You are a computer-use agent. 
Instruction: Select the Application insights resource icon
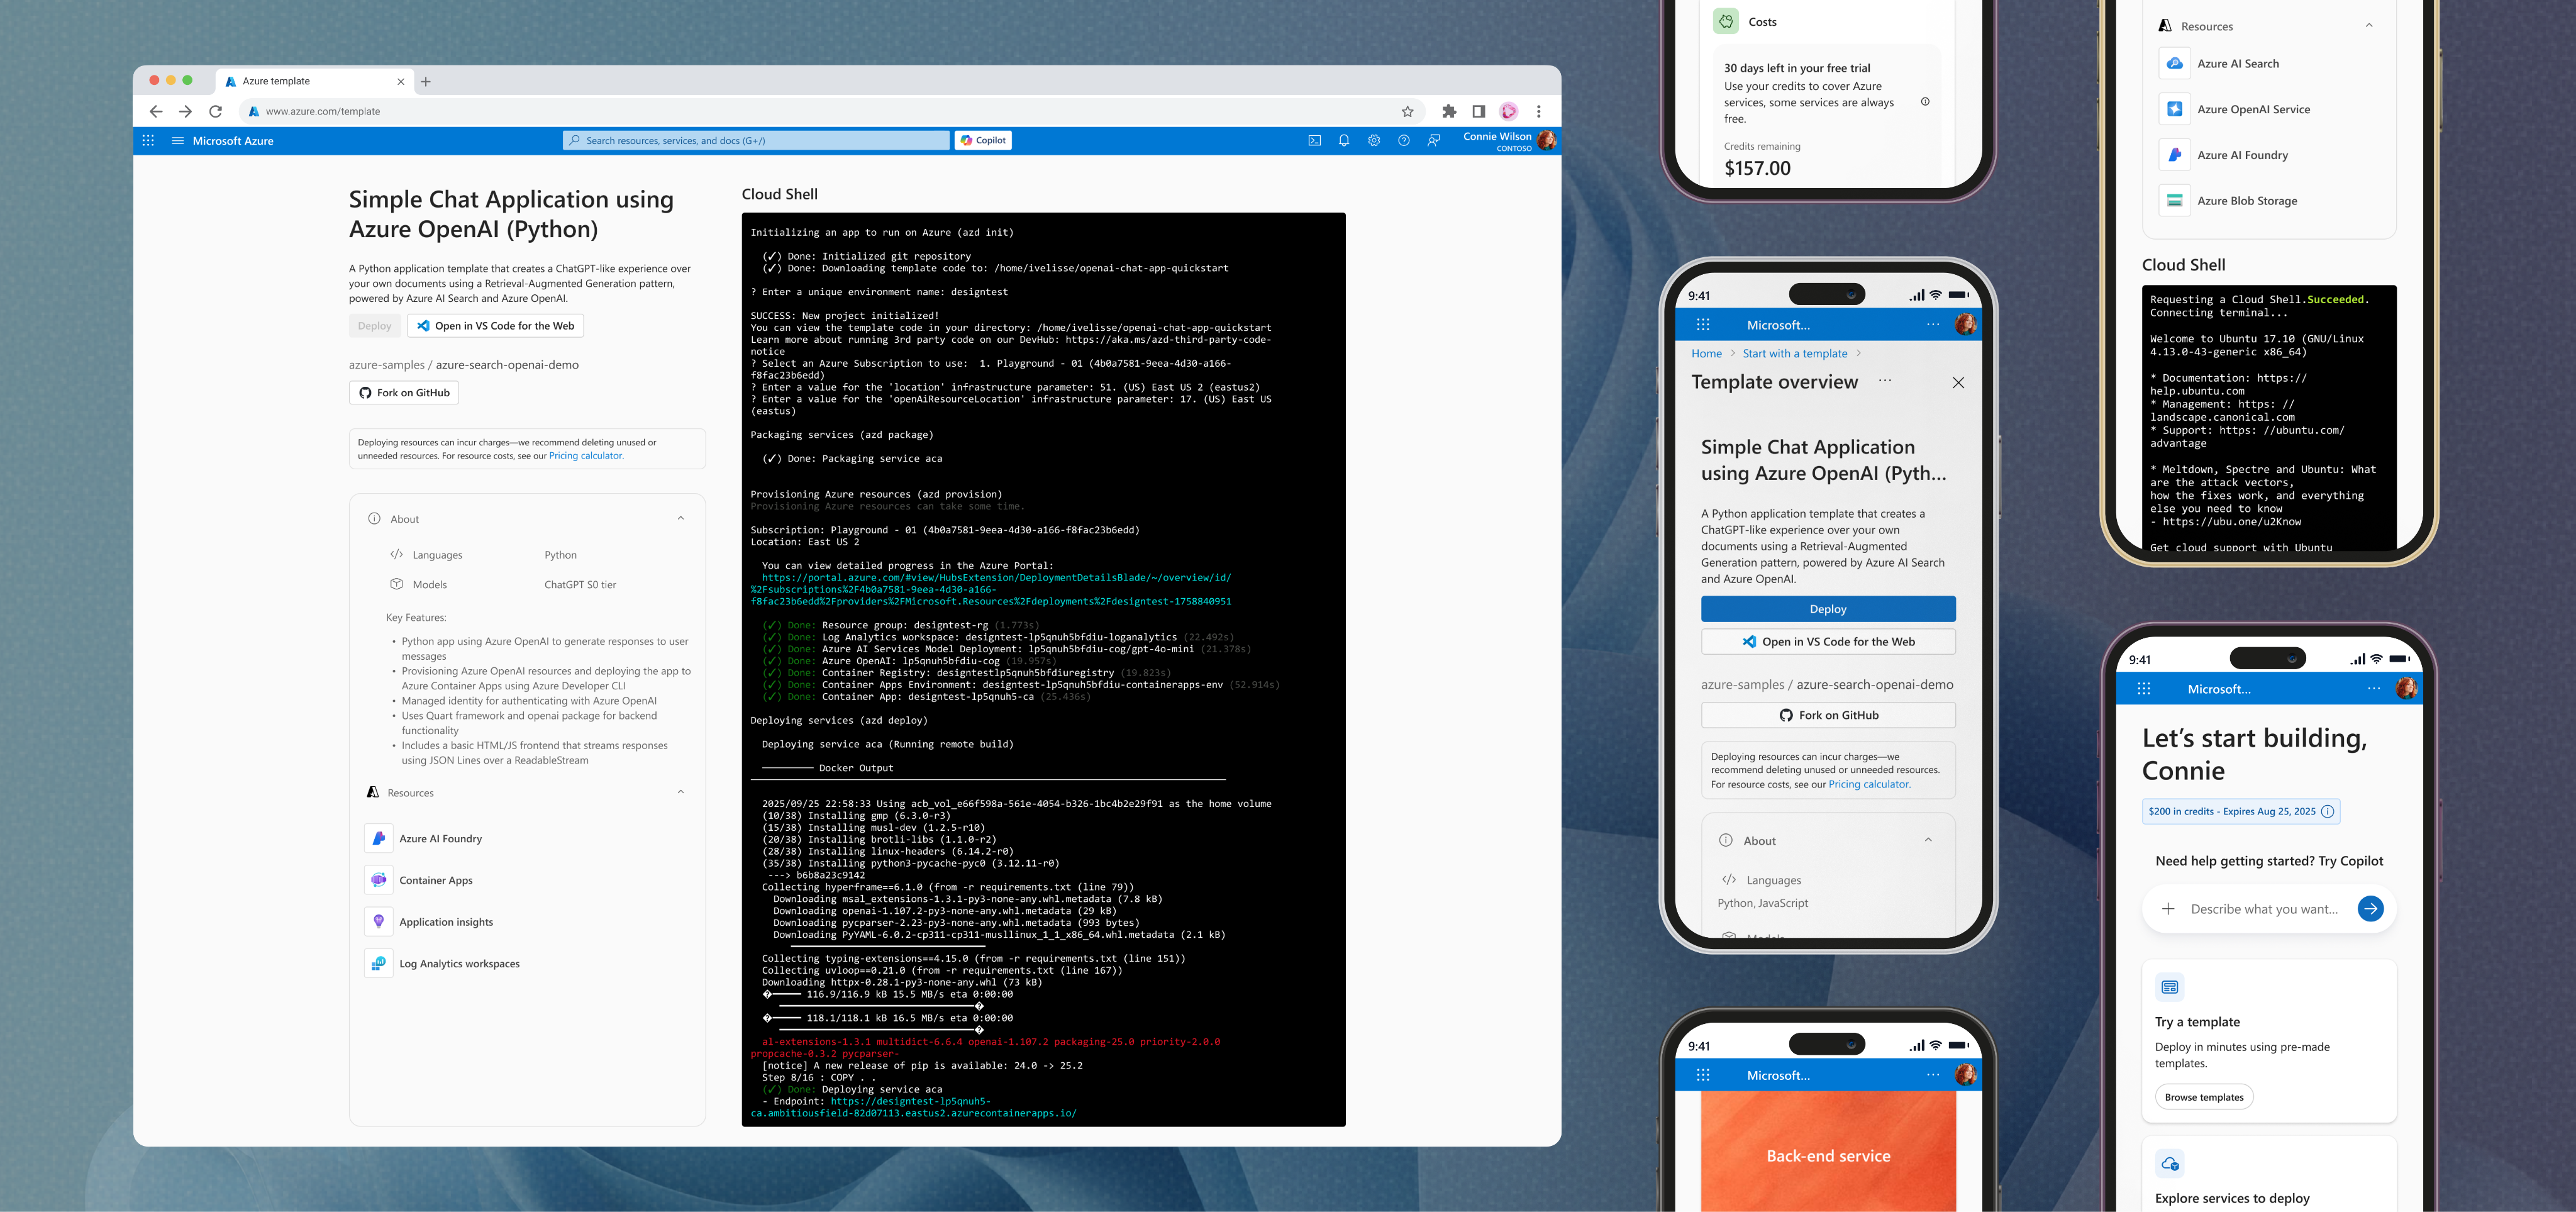(378, 922)
